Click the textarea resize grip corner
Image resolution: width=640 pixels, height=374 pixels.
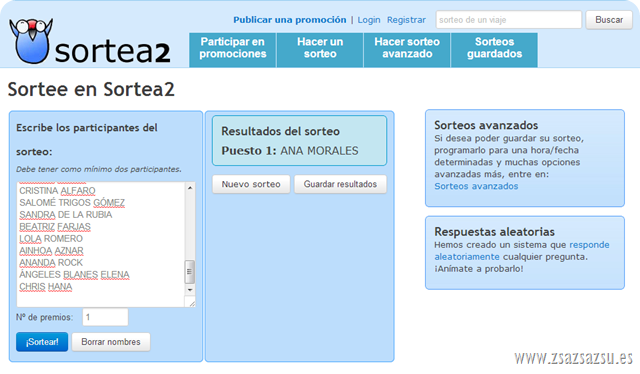point(191,302)
